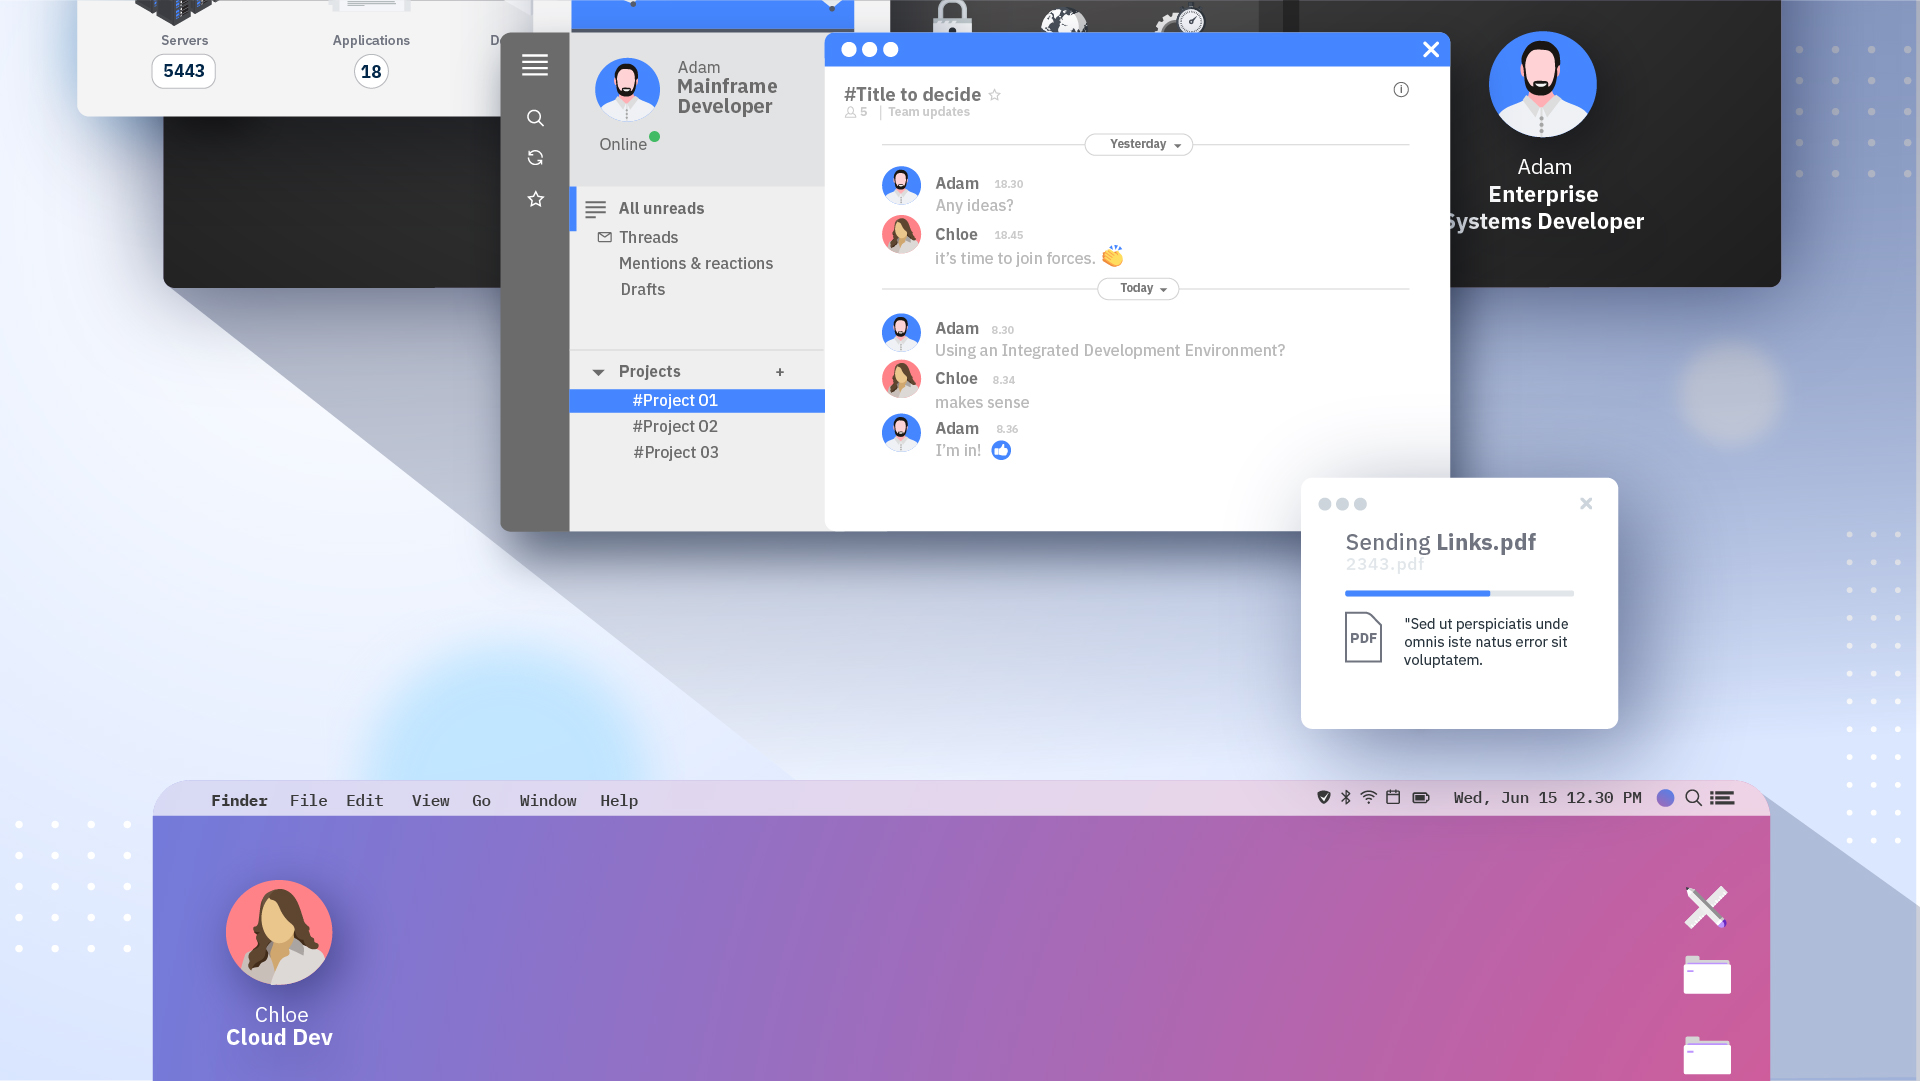Click the Bluetooth icon in menu bar

point(1346,797)
